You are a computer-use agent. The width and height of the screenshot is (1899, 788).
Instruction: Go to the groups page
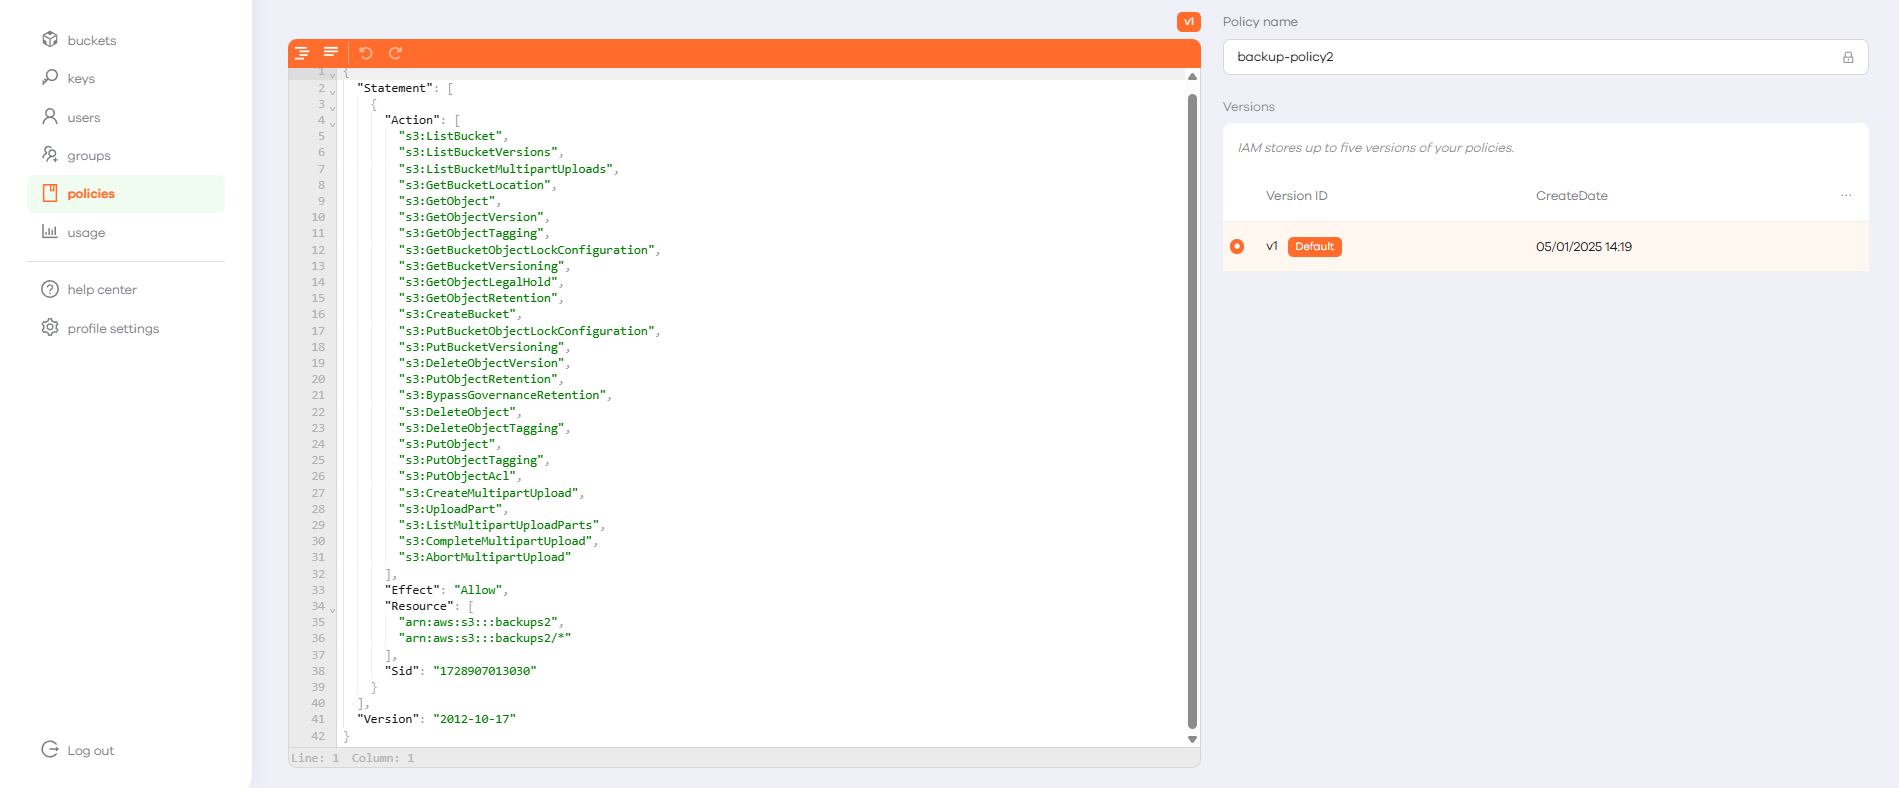pos(88,156)
